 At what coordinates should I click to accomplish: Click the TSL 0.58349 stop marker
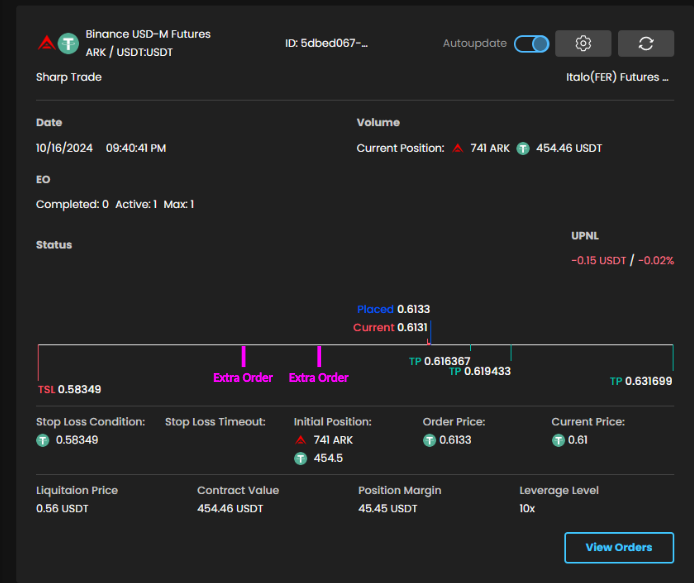69,389
